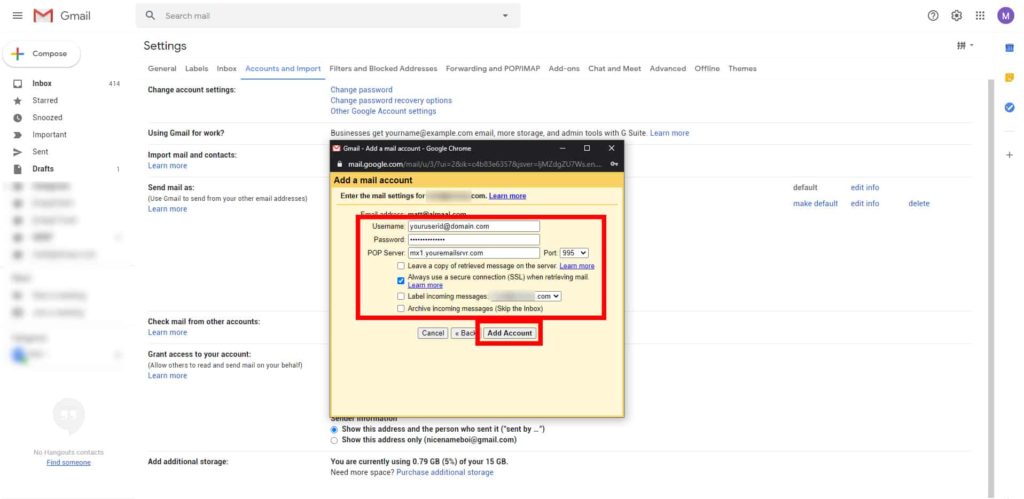Open the Settings gear icon
1024x499 pixels.
click(957, 16)
